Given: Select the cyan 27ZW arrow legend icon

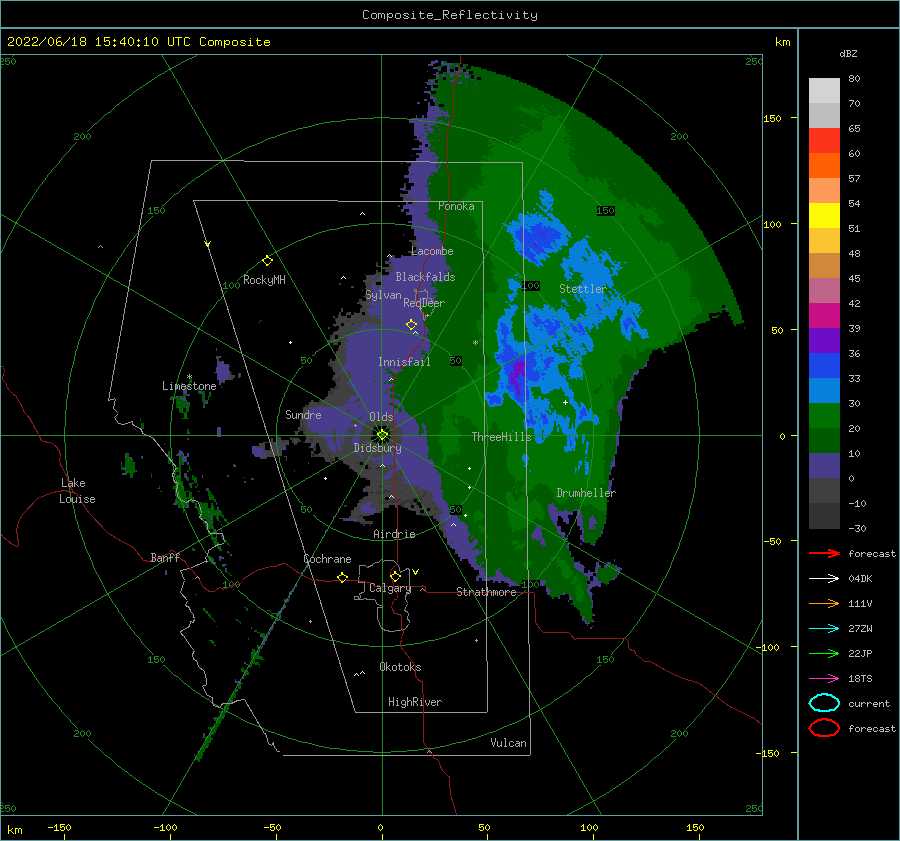Looking at the screenshot, I should (x=824, y=629).
